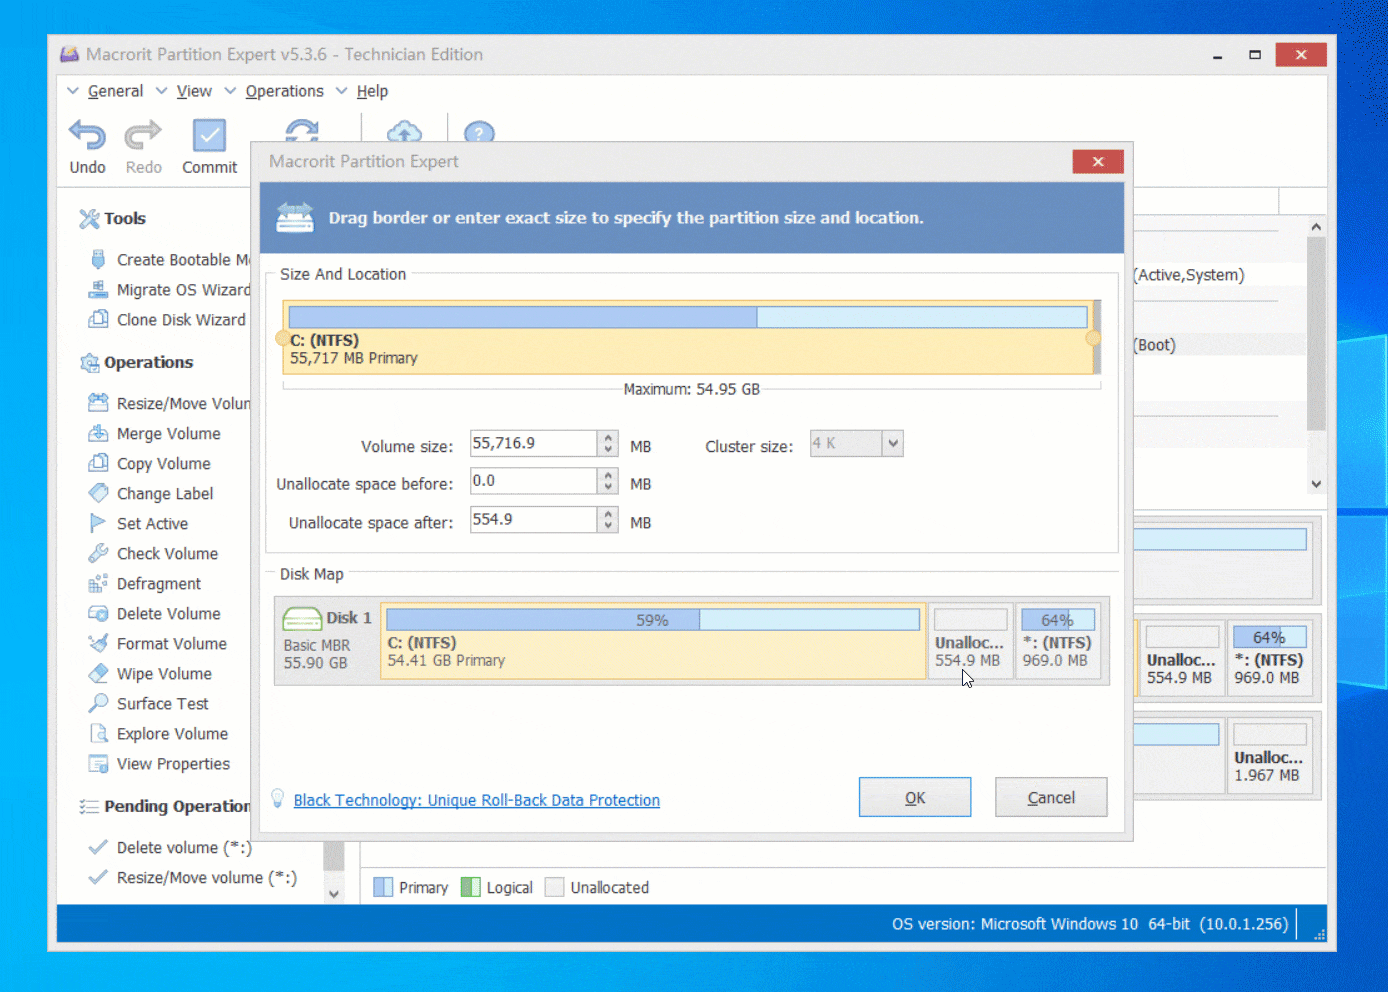Select the Defragment operation
This screenshot has width=1388, height=992.
pyautogui.click(x=158, y=583)
